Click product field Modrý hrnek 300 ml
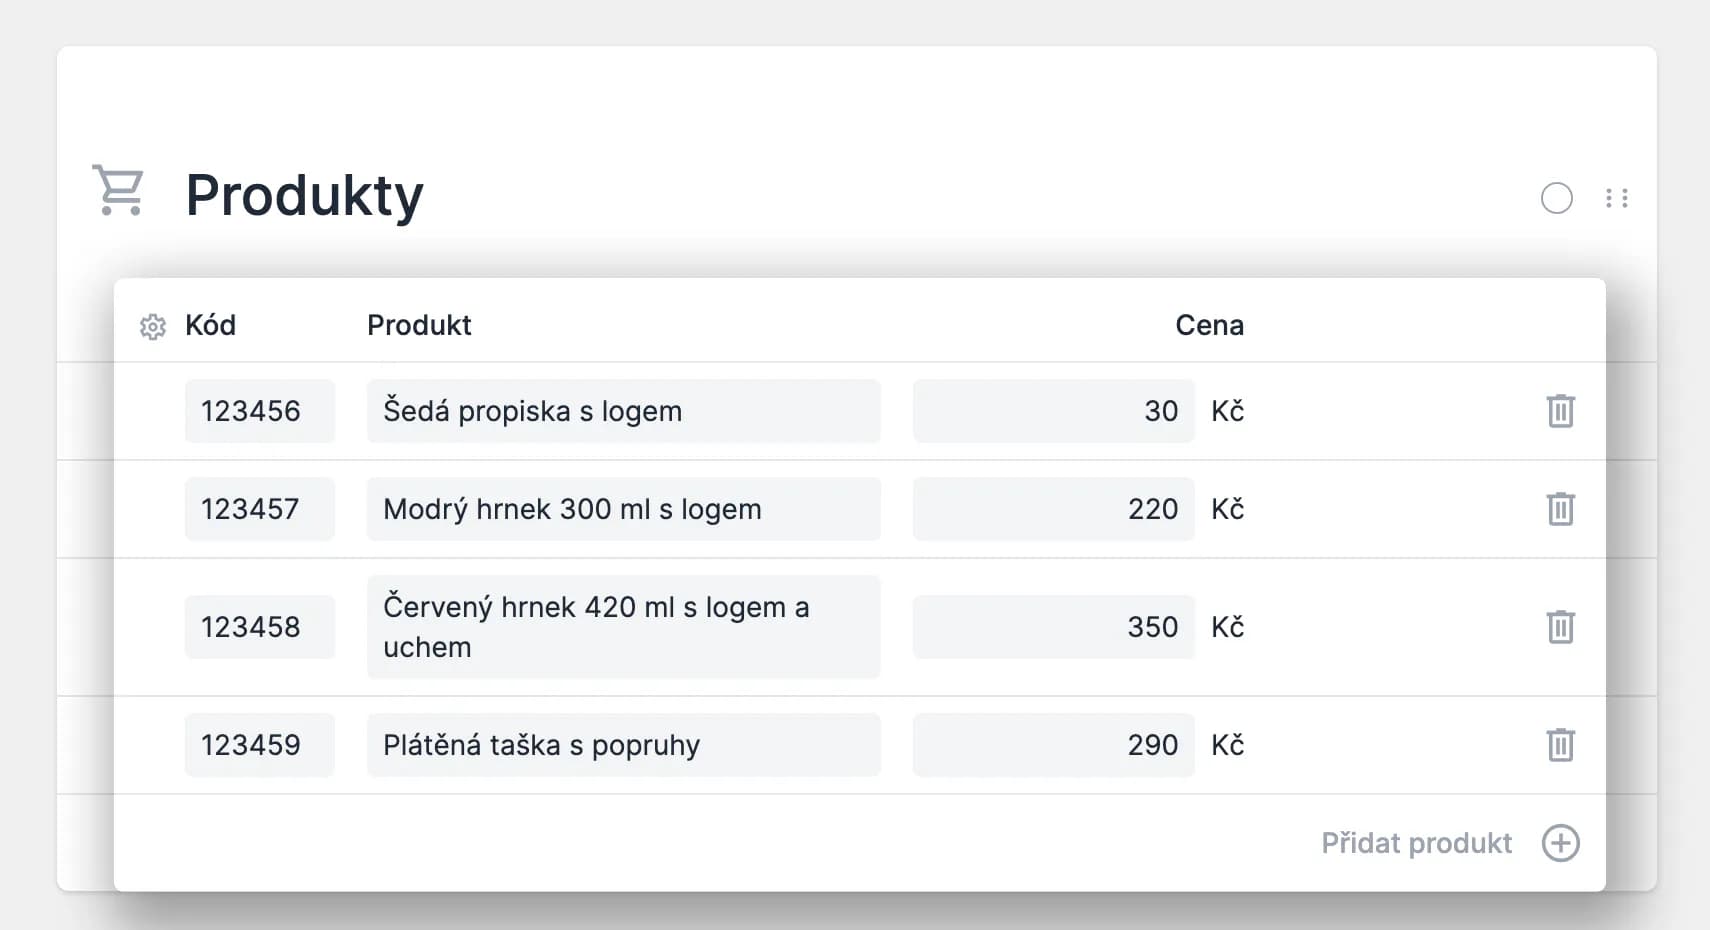Image resolution: width=1710 pixels, height=930 pixels. (x=623, y=509)
